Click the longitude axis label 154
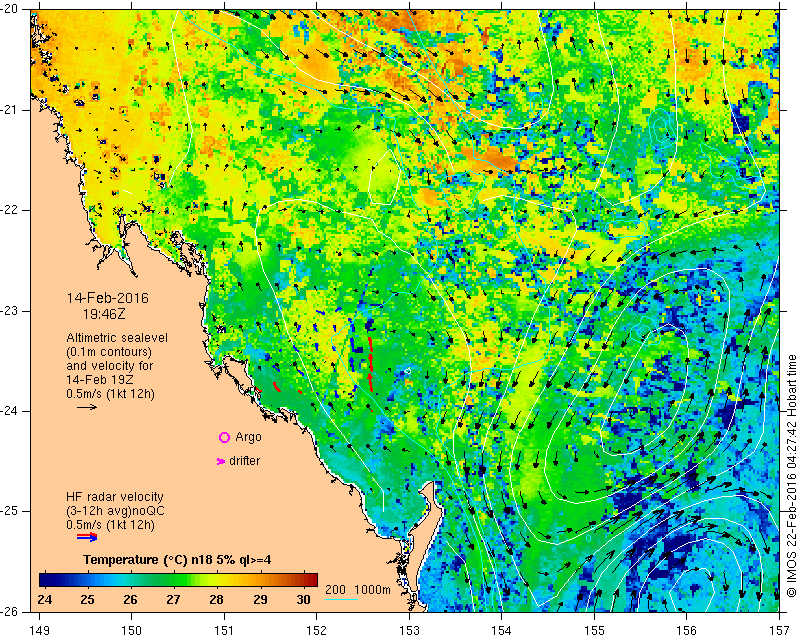The width and height of the screenshot is (800, 640). [502, 631]
